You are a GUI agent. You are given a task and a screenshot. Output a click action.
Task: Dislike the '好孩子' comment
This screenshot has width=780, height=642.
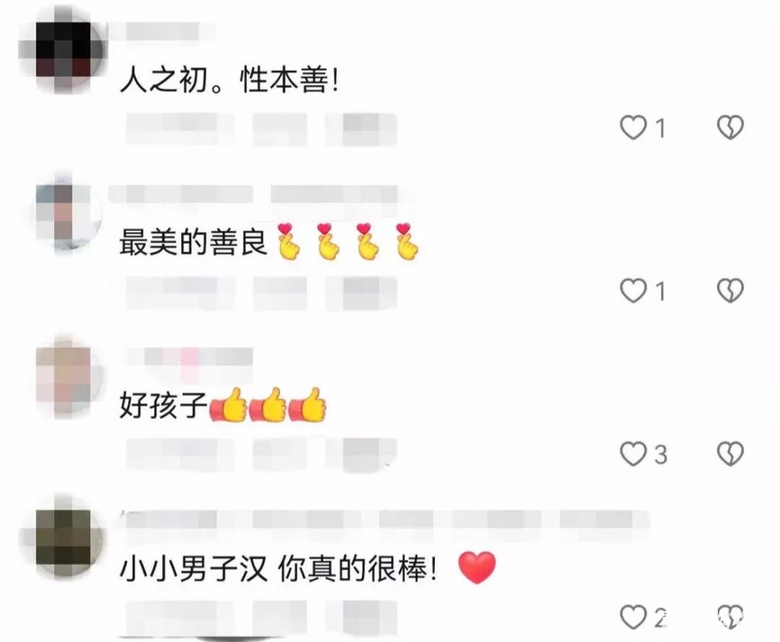click(x=730, y=454)
